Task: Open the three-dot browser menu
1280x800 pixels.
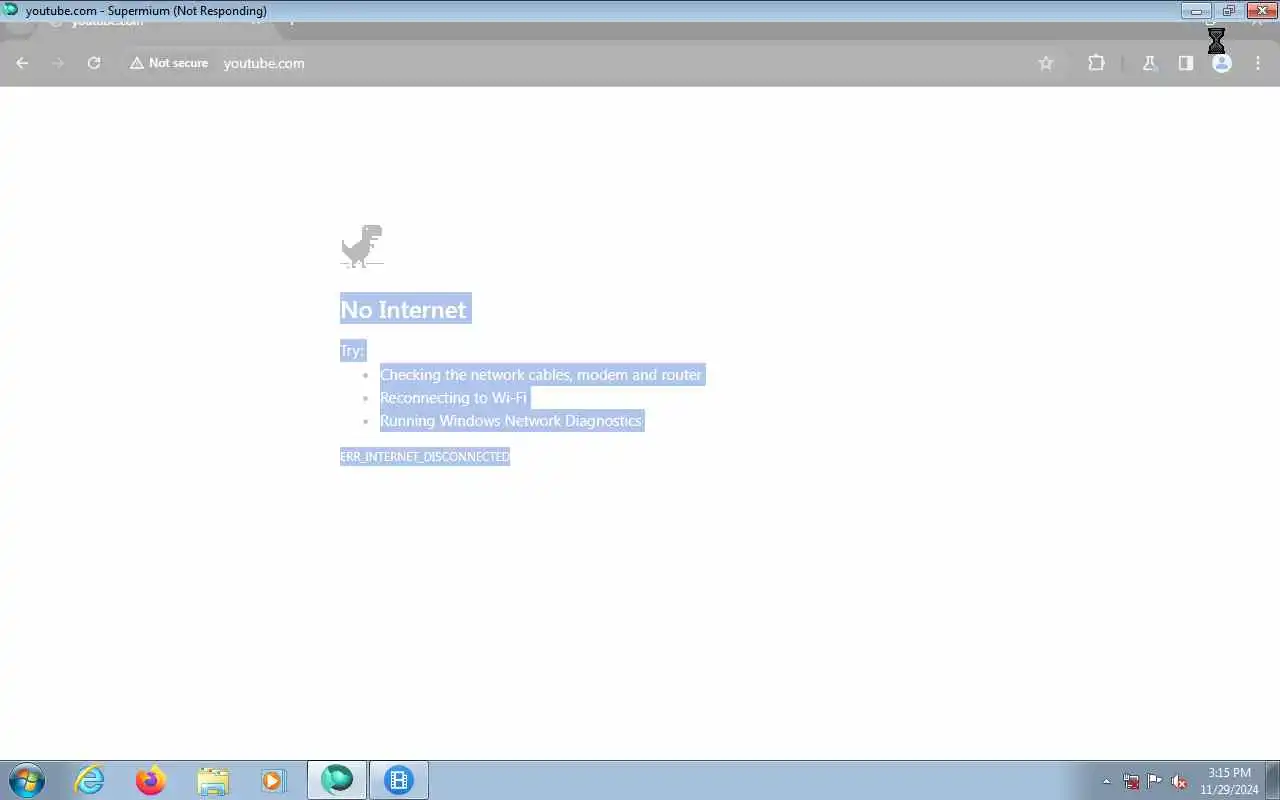Action: (1258, 63)
